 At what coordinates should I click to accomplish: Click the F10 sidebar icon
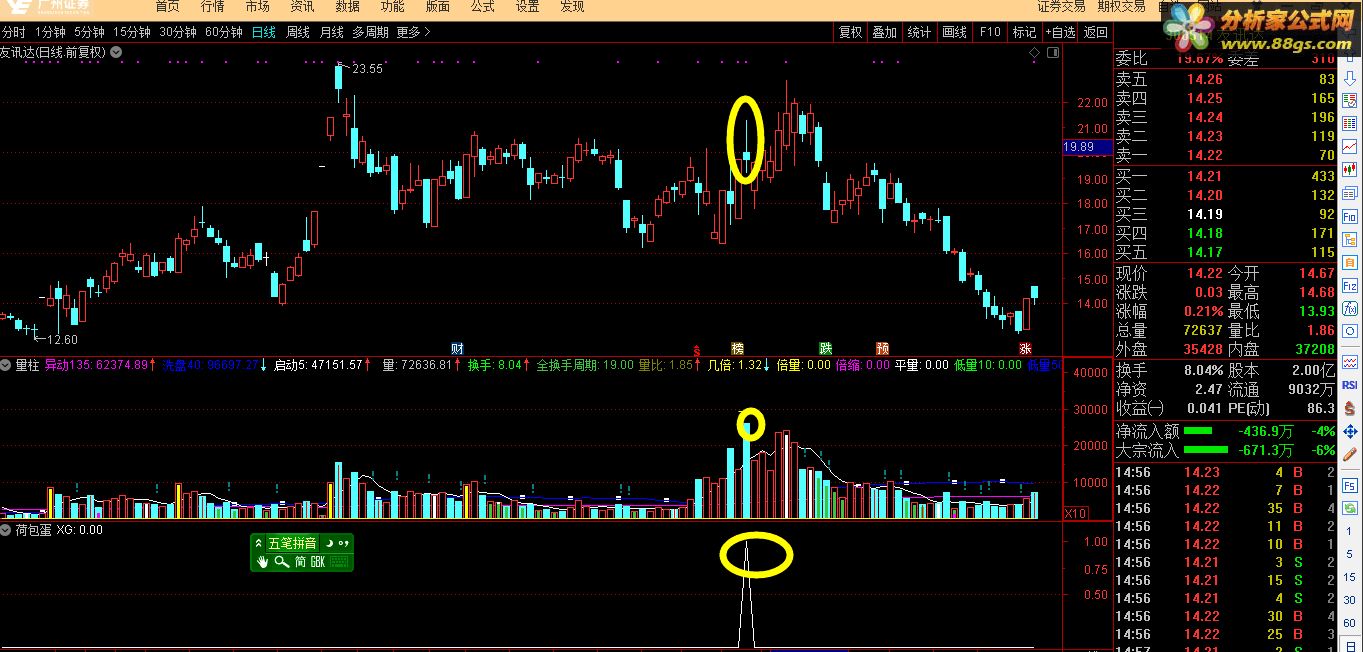click(1349, 217)
